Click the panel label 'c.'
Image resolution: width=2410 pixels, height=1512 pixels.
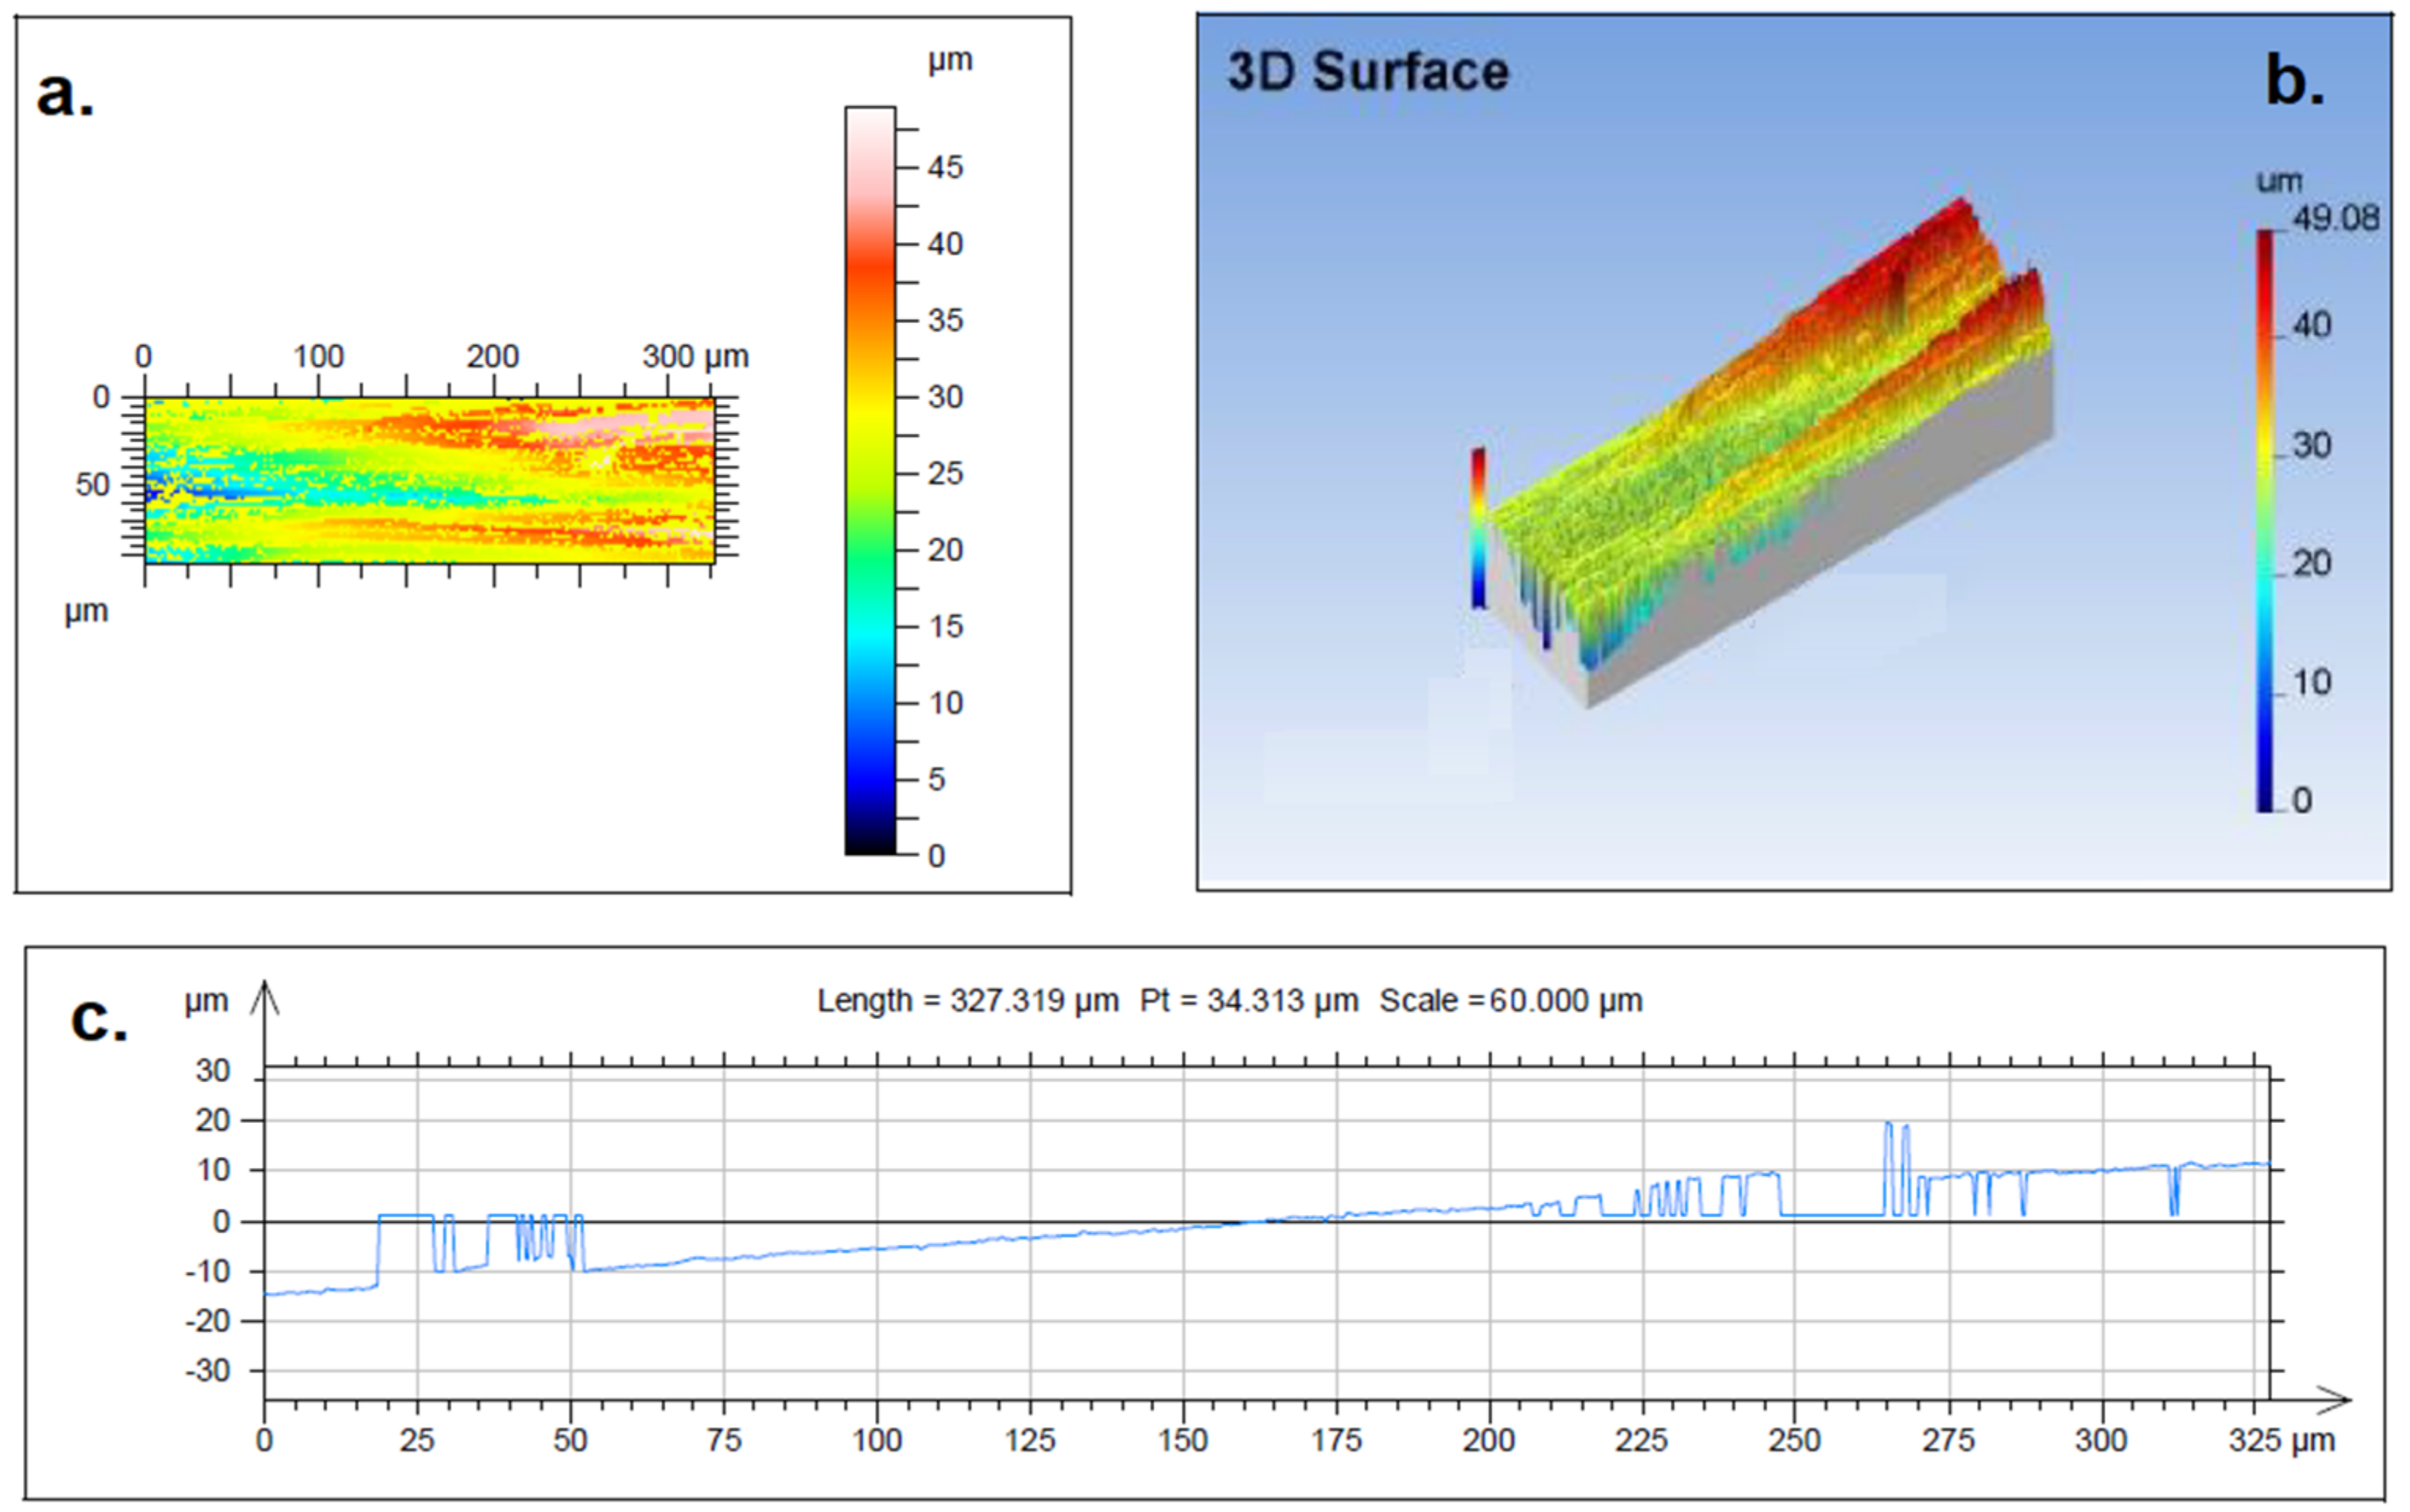click(99, 1020)
